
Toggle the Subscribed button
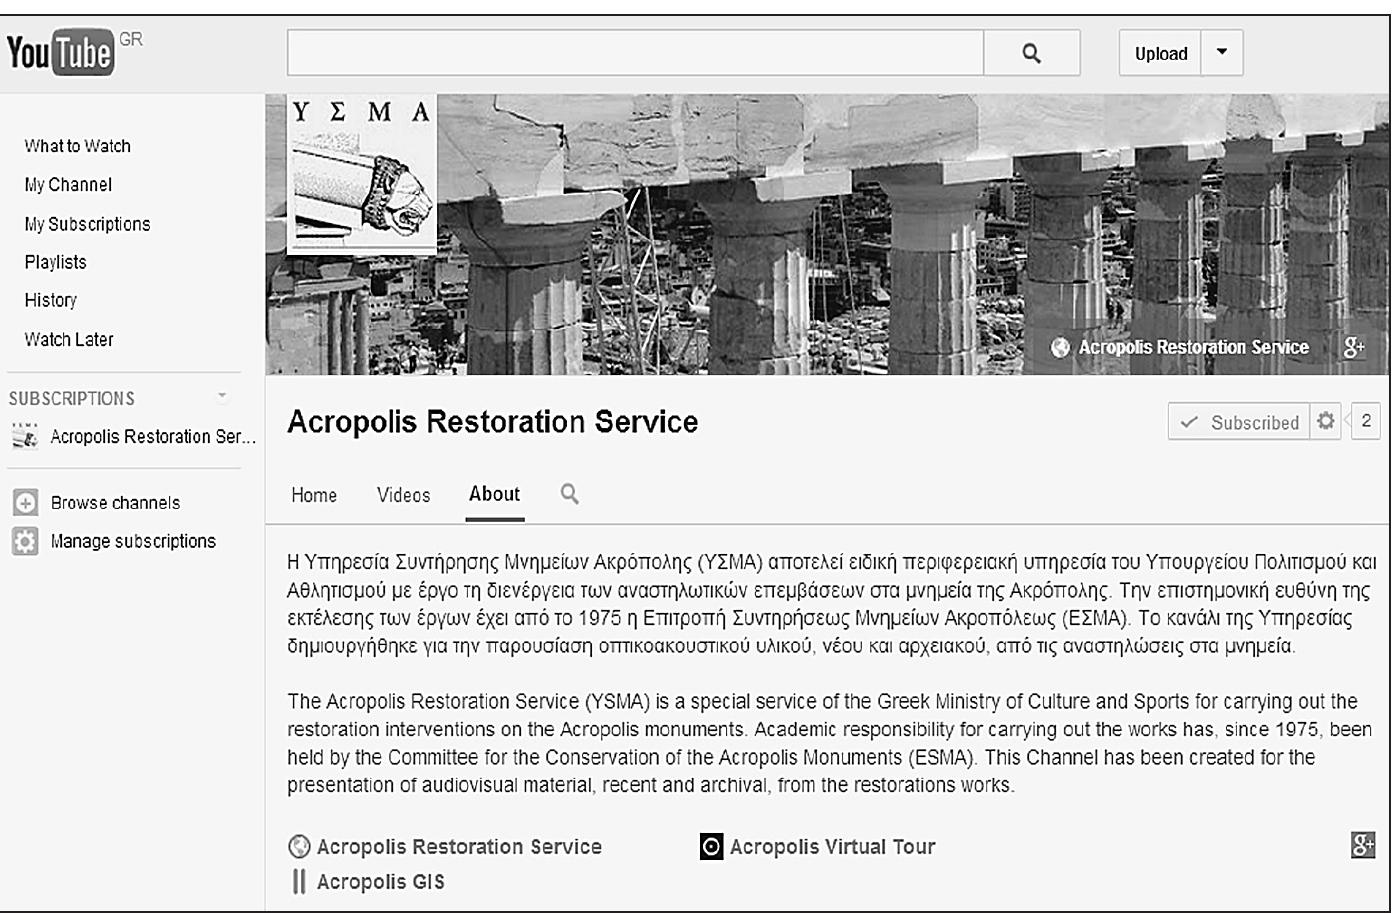pyautogui.click(x=1239, y=422)
